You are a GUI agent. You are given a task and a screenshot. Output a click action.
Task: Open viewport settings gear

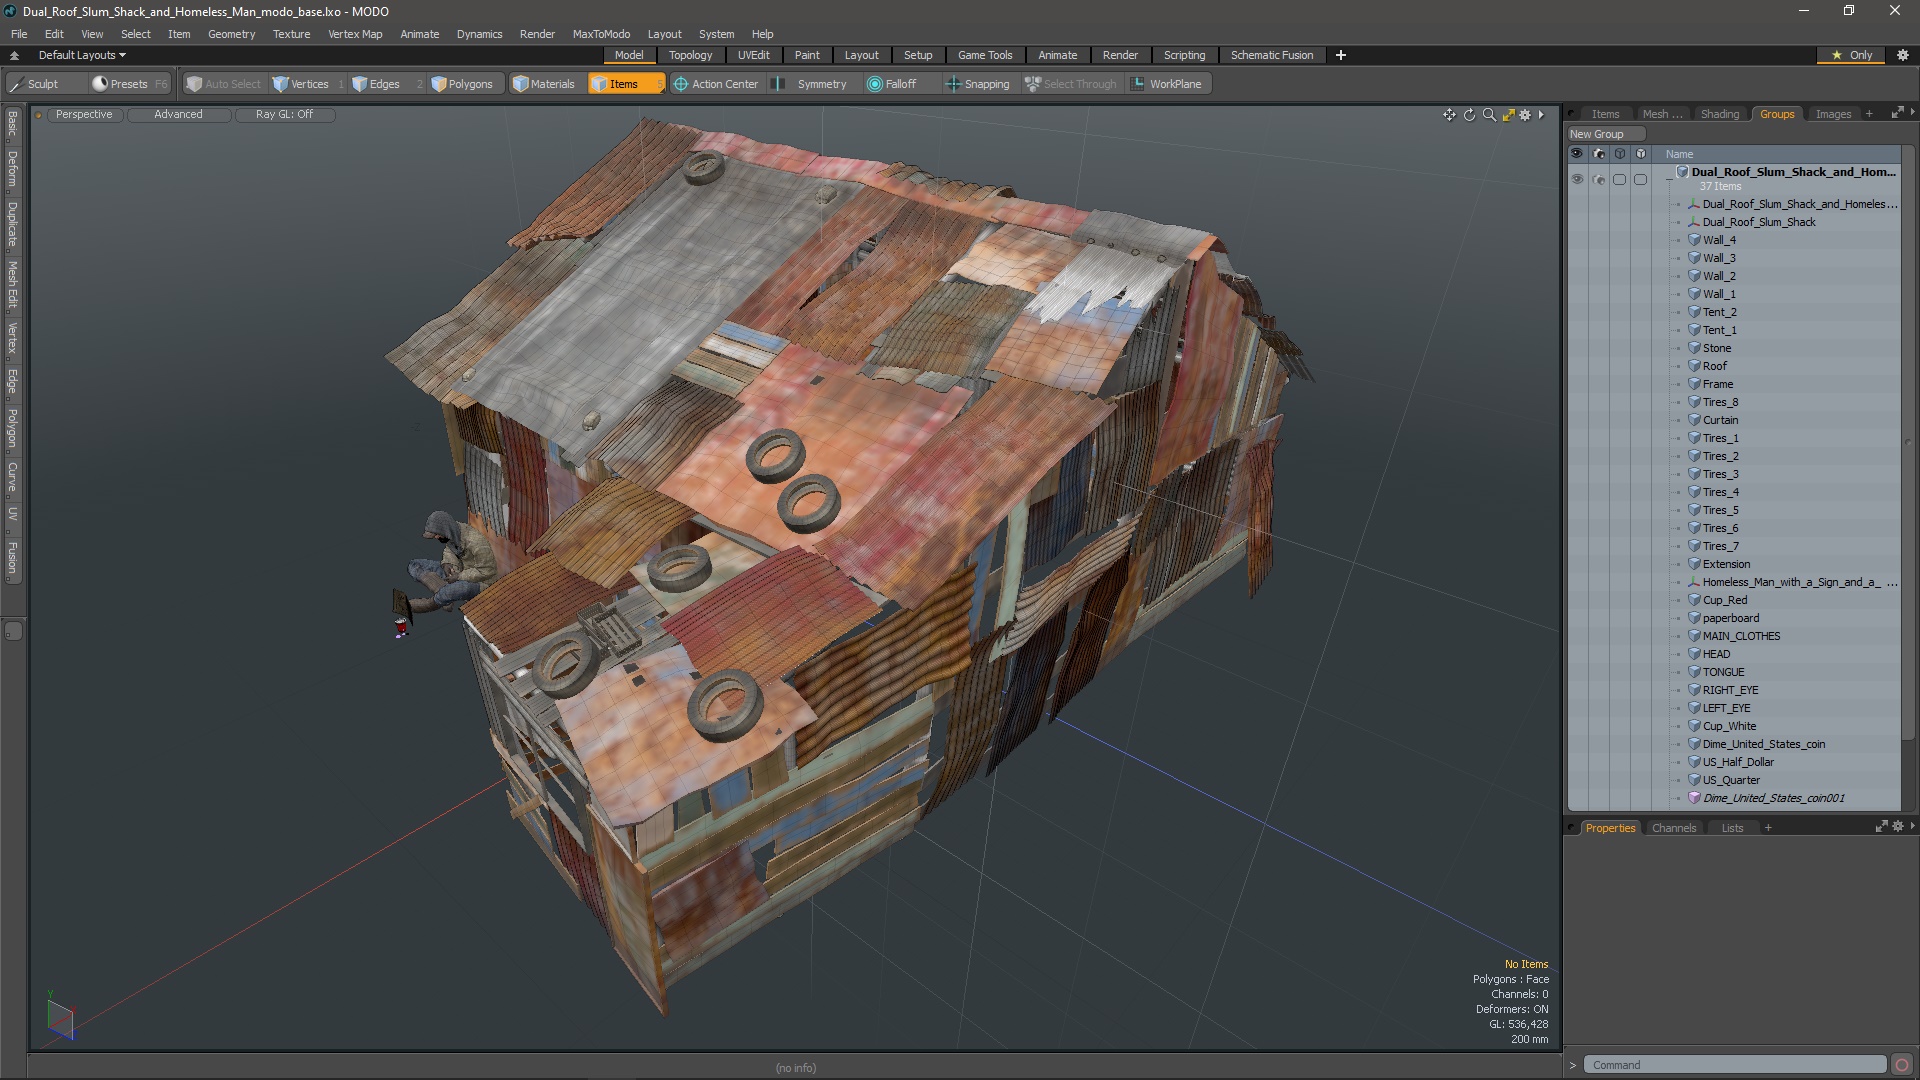[x=1525, y=115]
